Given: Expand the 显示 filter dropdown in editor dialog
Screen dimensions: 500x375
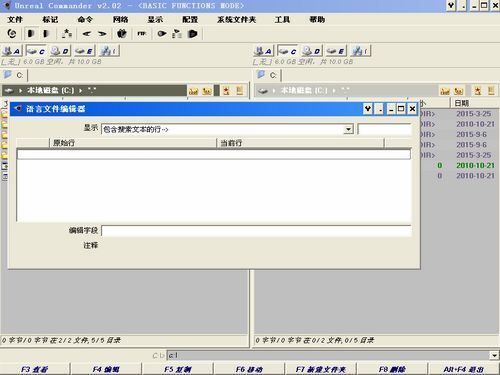Looking at the screenshot, I should (348, 129).
